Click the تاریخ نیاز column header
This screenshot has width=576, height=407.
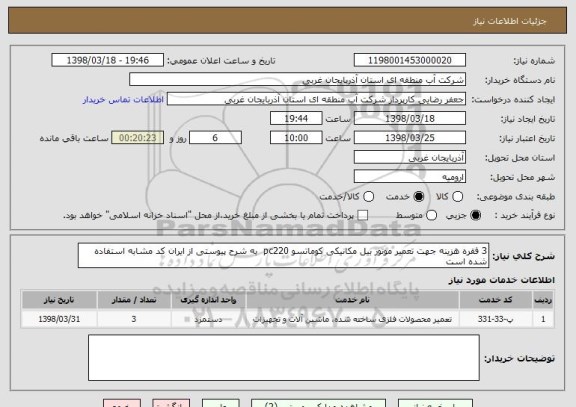(x=59, y=300)
